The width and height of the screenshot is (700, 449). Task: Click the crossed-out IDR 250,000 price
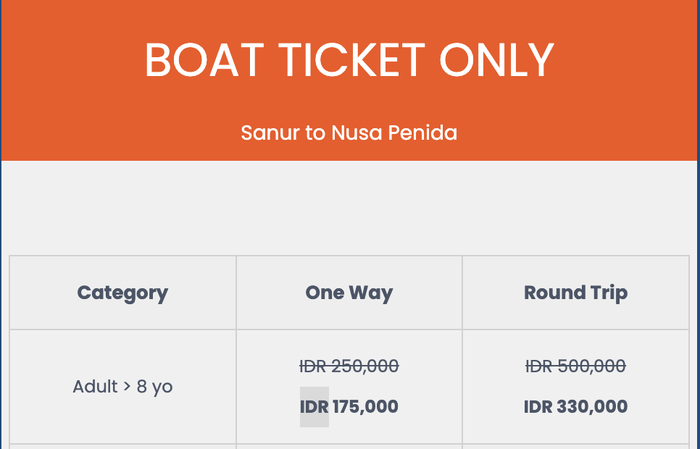tap(349, 367)
